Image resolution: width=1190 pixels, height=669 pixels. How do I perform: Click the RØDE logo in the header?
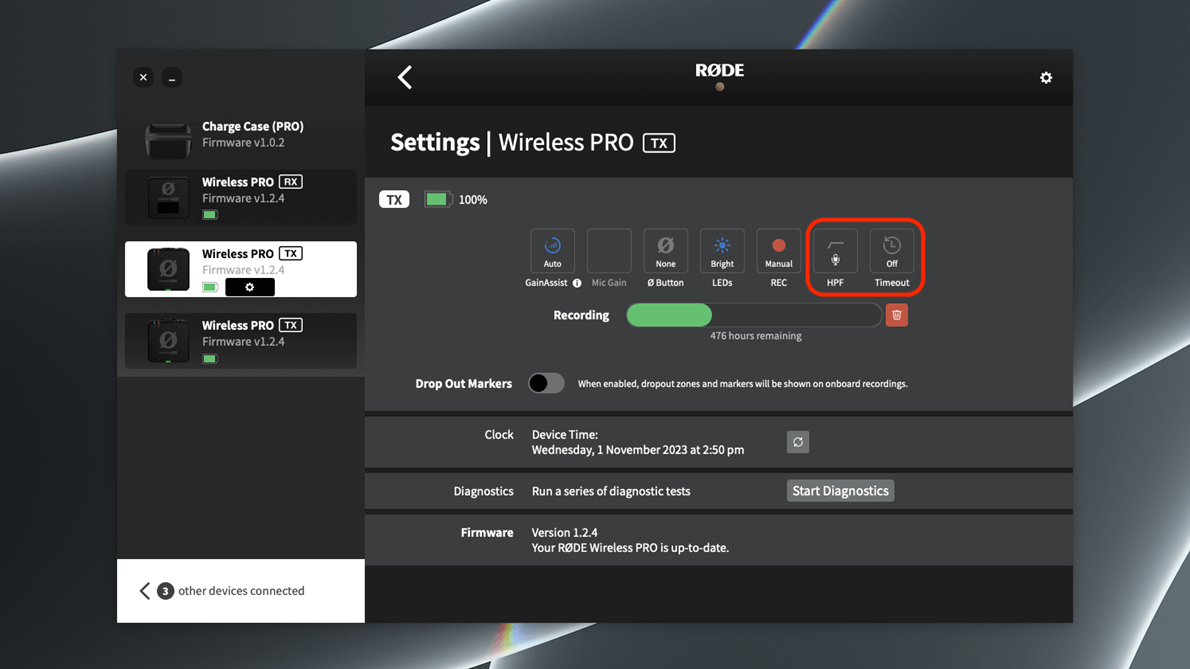(719, 71)
